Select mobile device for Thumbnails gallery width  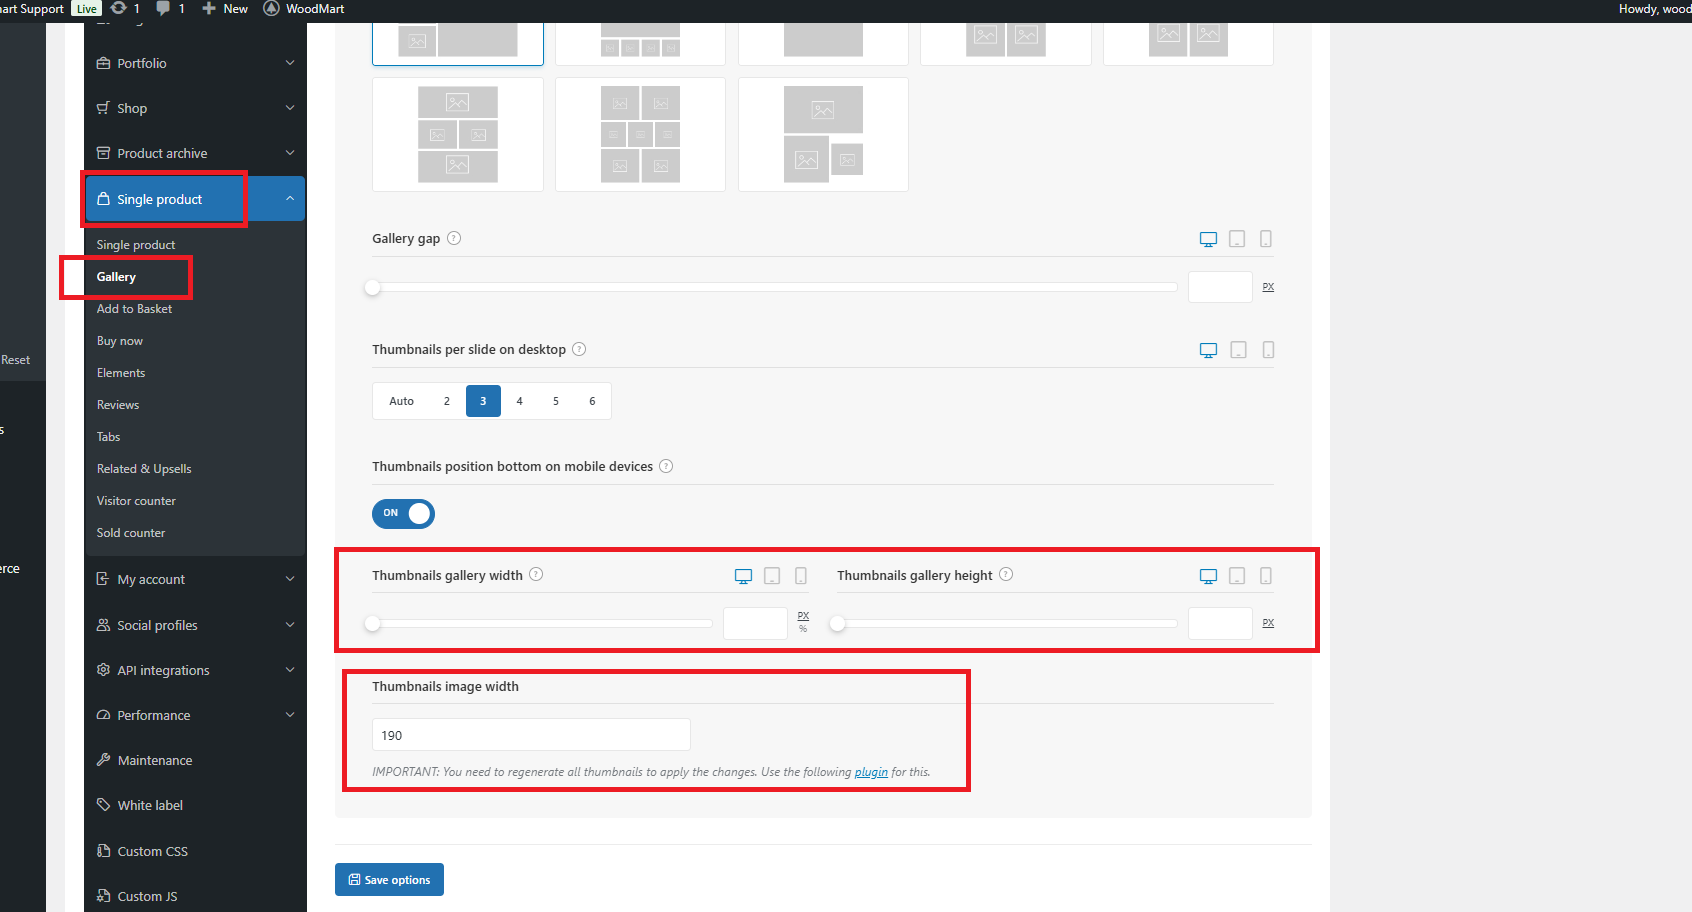(x=801, y=576)
